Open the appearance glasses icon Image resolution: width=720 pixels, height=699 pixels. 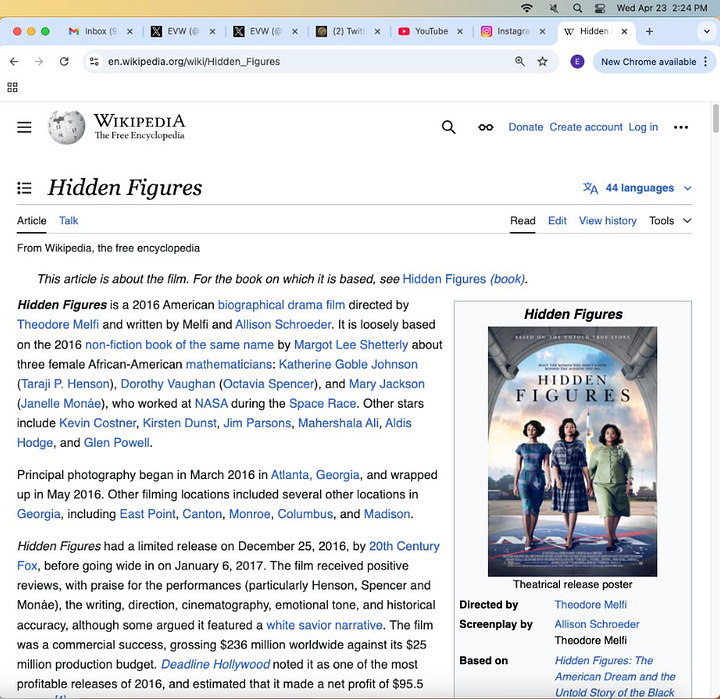coord(485,127)
